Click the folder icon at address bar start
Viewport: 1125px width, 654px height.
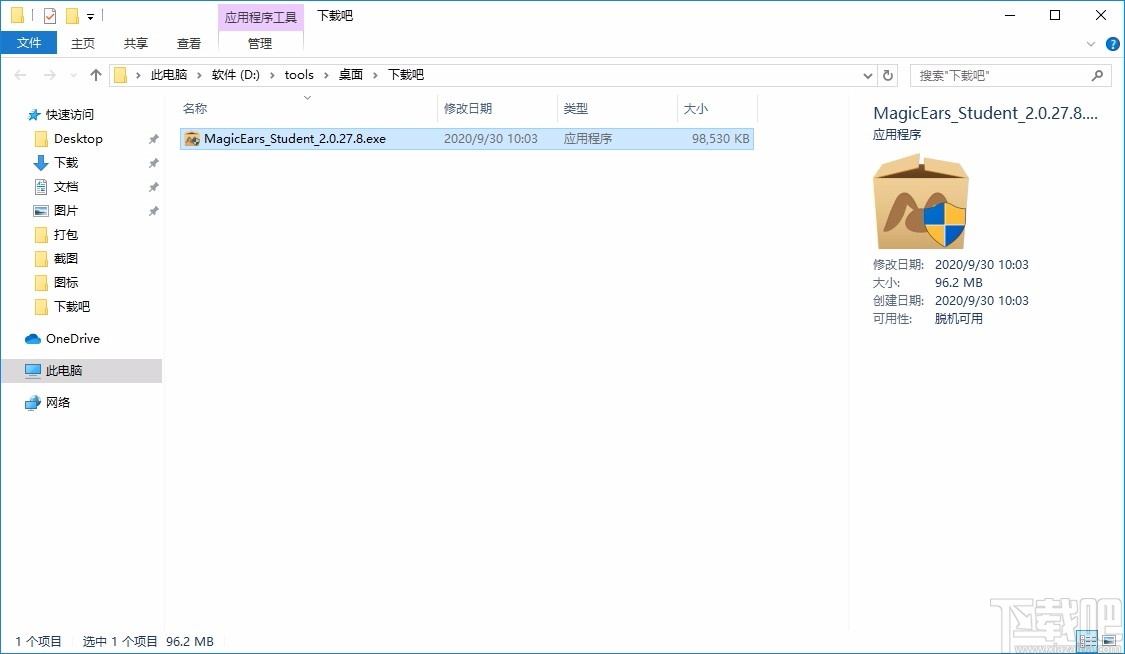click(x=121, y=75)
